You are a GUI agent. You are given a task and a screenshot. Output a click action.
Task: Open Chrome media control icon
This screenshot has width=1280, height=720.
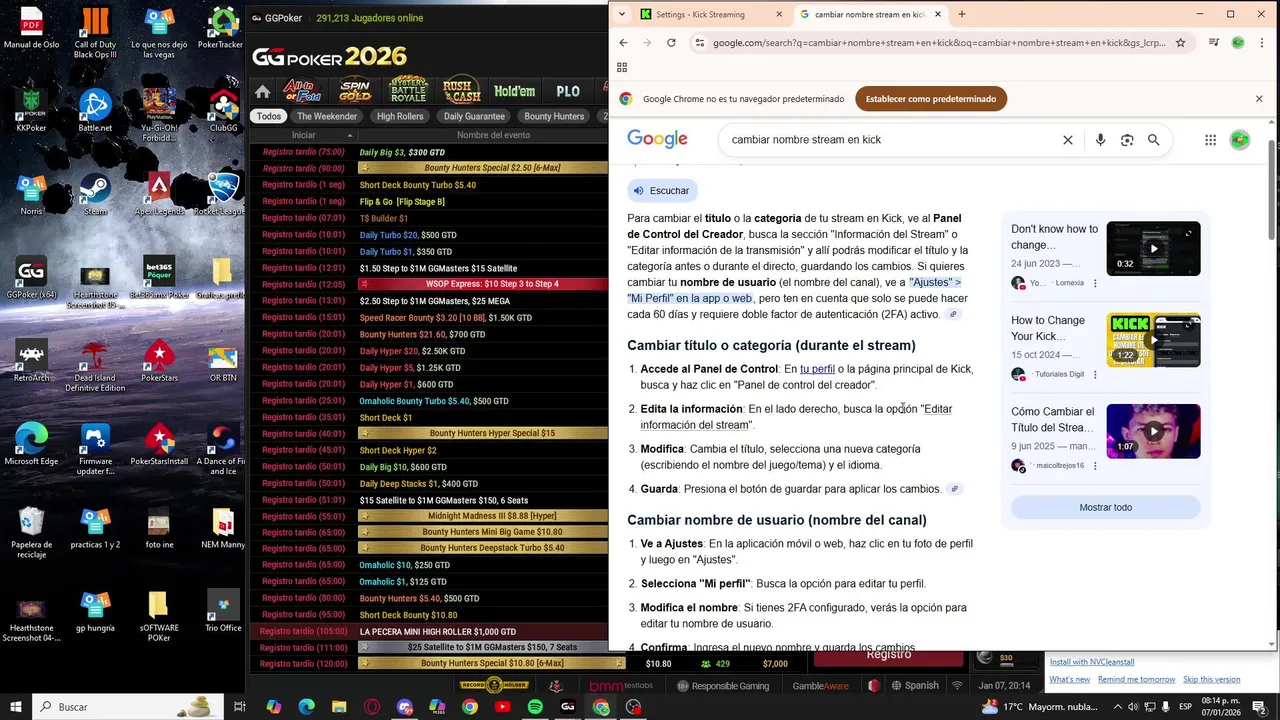coord(1213,43)
